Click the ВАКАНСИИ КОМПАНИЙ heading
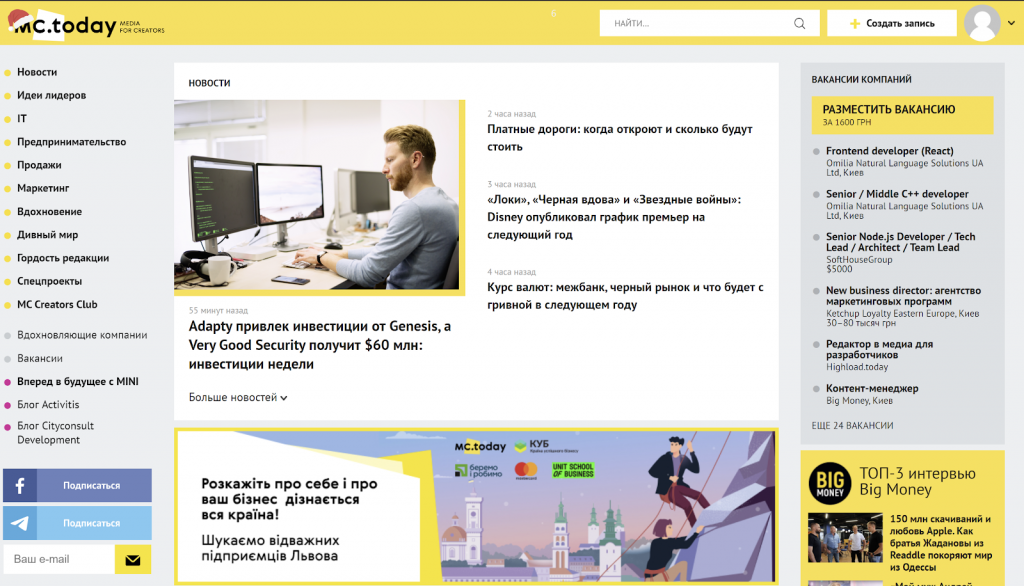1024x586 pixels. coord(861,80)
